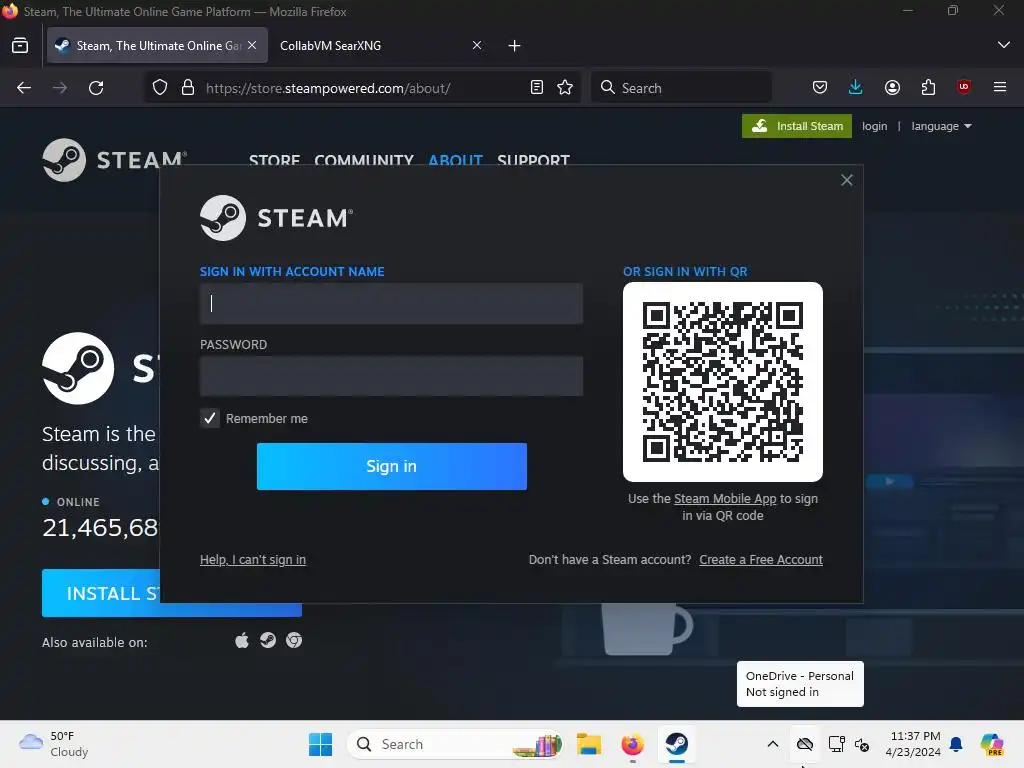The height and width of the screenshot is (768, 1024).
Task: Open Windows Start menu
Action: pyautogui.click(x=321, y=744)
